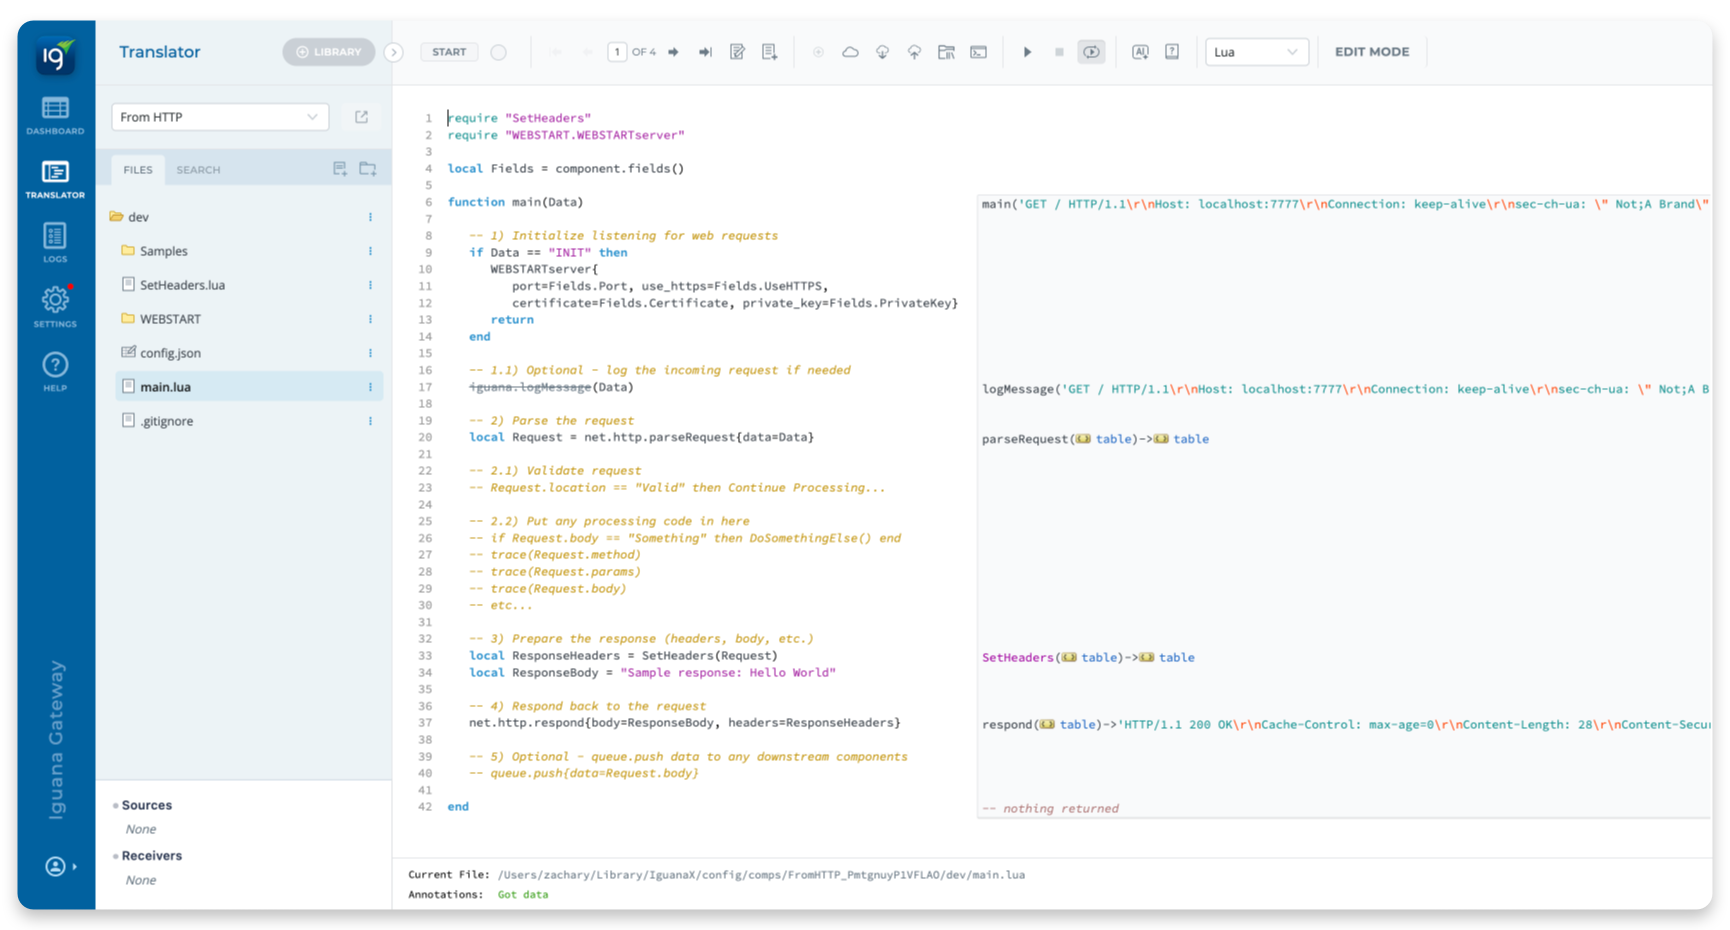Switch to the SEARCH tab
This screenshot has height=930, width=1730.
(197, 169)
